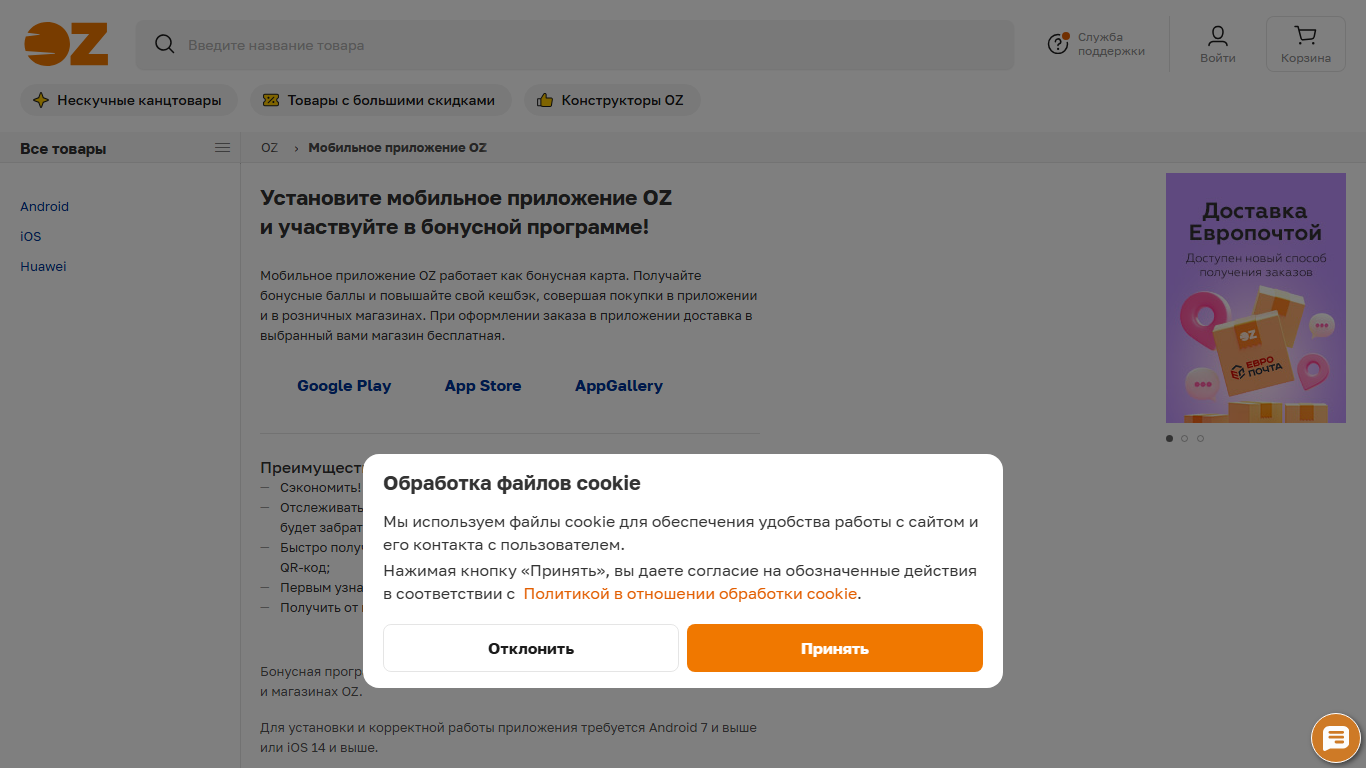
Task: Open Политикой в отношении обработки cookie link
Action: tap(690, 593)
